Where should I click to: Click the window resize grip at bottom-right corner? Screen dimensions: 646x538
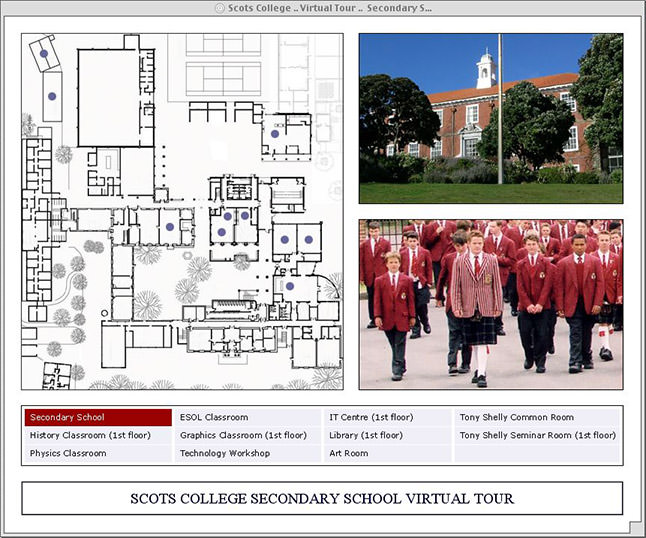coord(636,528)
